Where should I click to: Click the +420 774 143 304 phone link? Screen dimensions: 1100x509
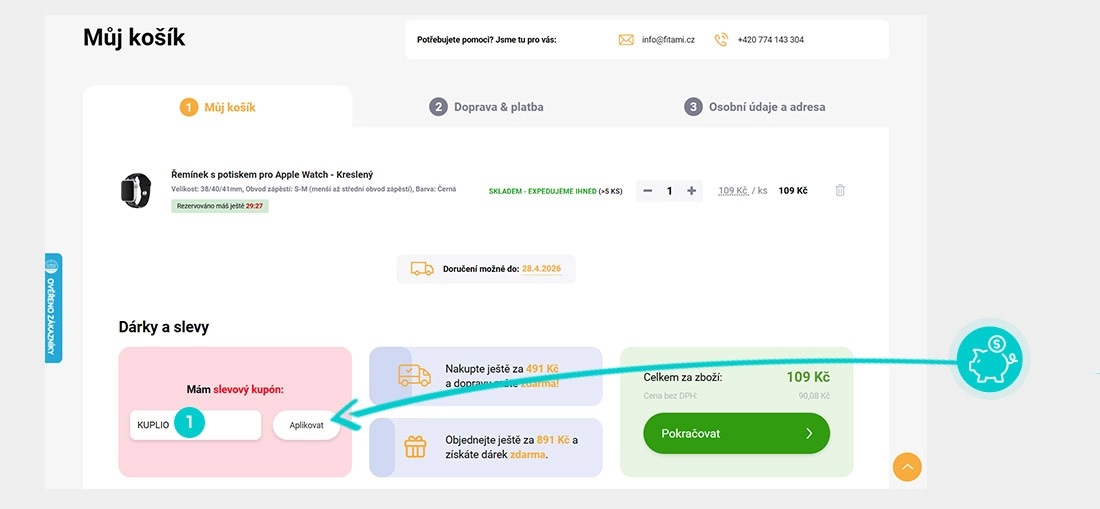coord(770,40)
